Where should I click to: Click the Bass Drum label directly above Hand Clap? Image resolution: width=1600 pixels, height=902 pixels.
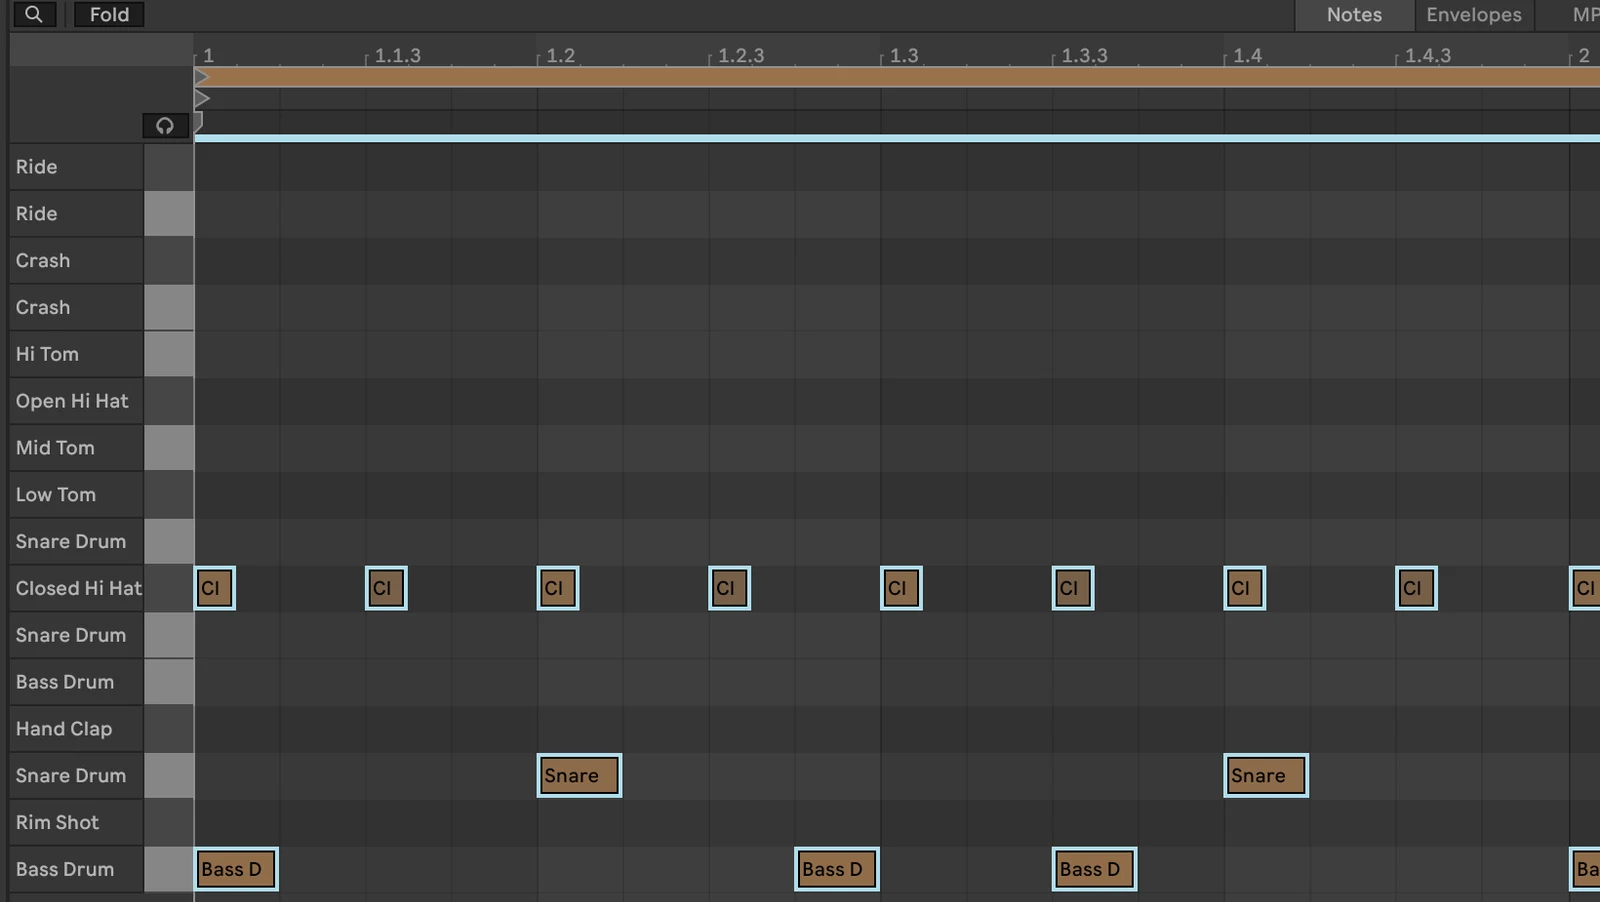point(64,682)
